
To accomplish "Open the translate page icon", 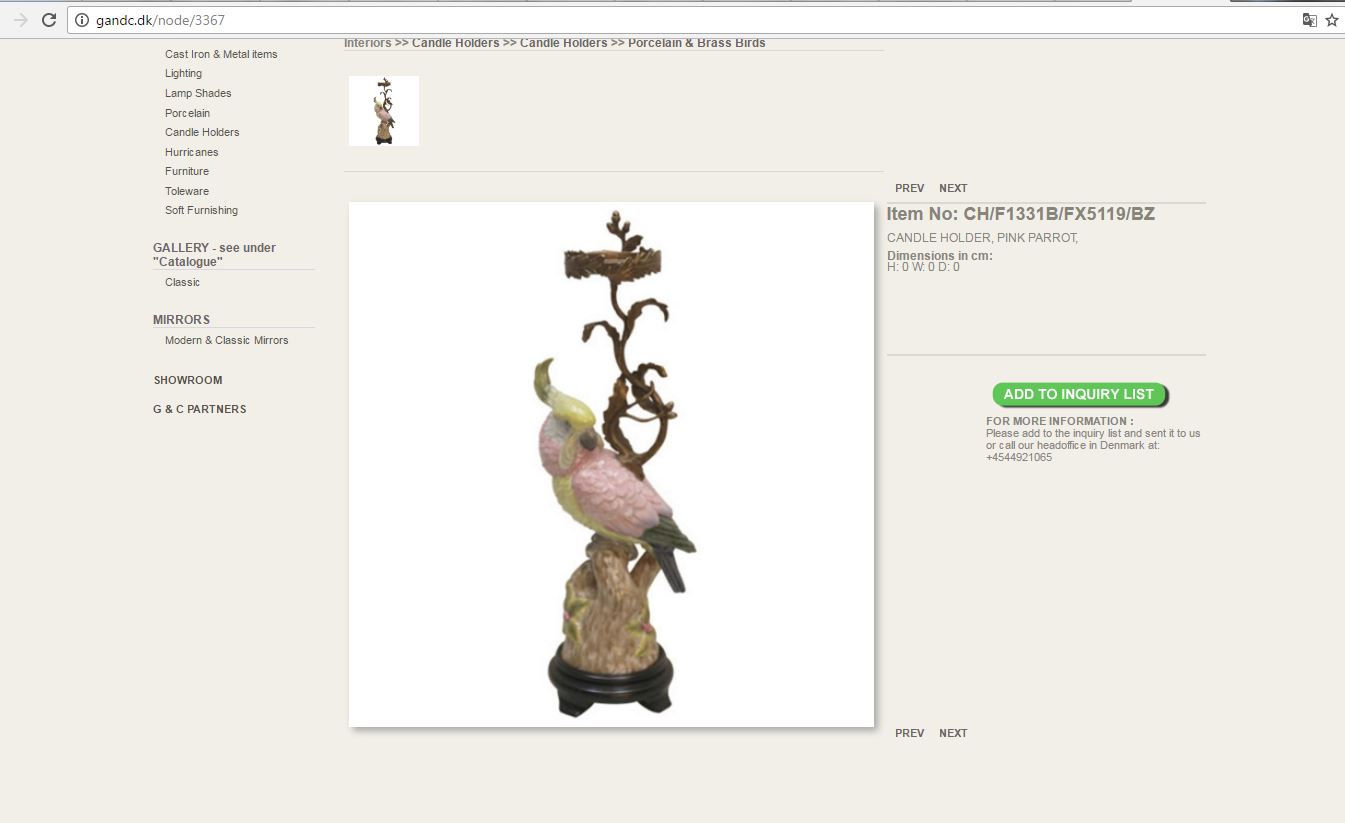I will tap(1309, 20).
